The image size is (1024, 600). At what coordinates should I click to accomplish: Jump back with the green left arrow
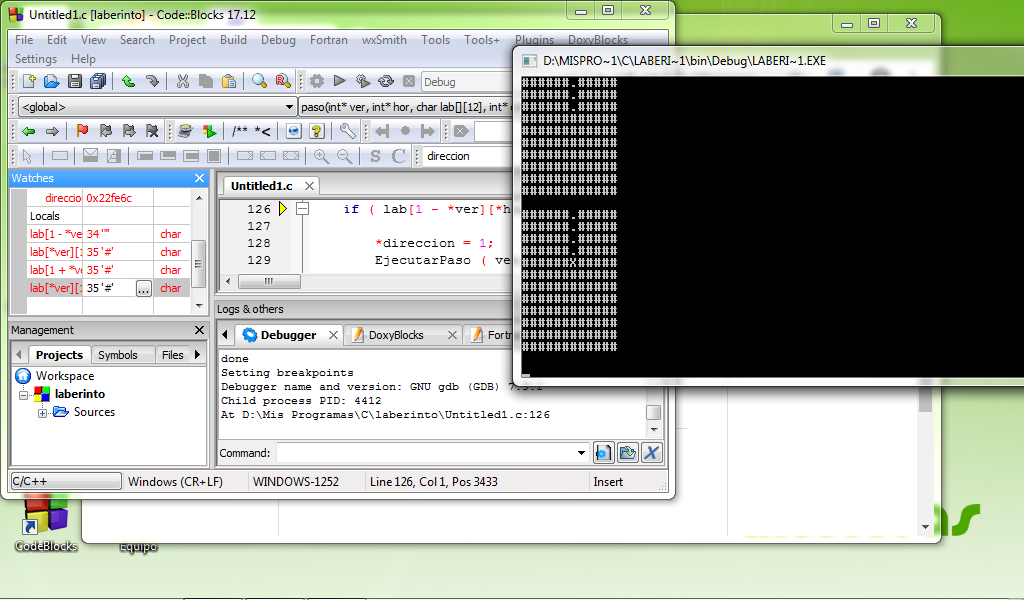(29, 131)
